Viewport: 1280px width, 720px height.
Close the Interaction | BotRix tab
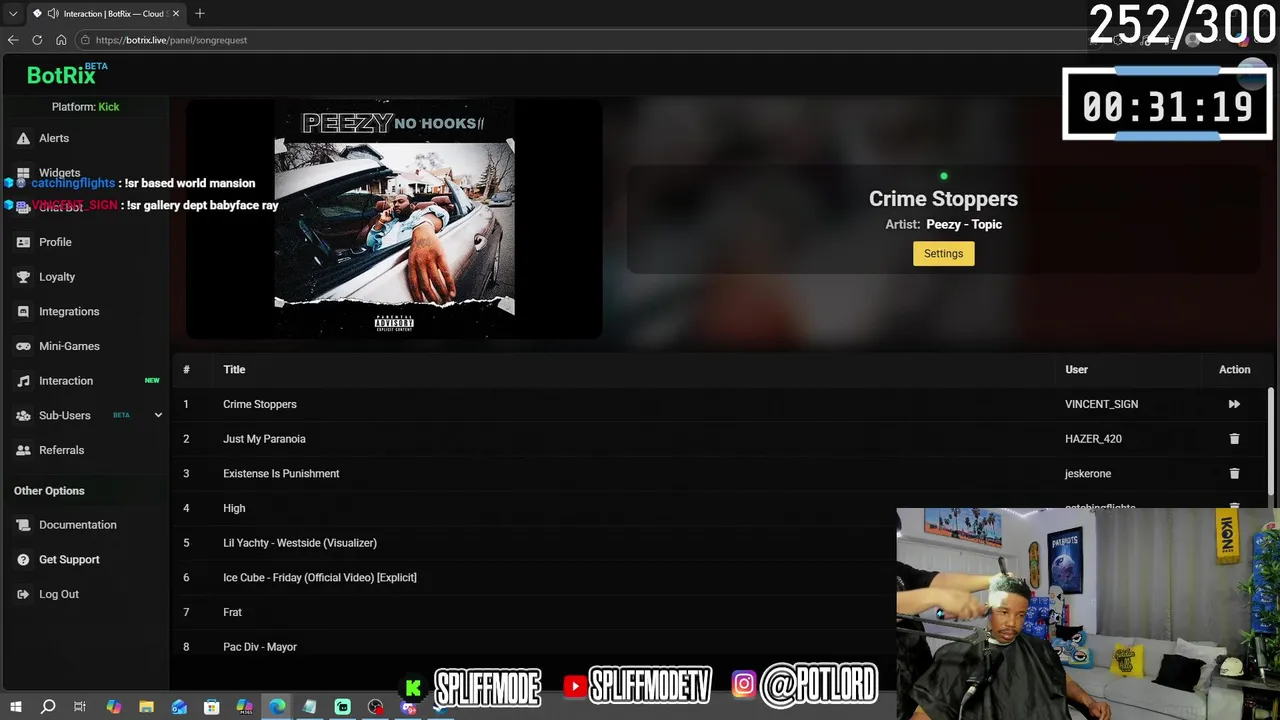pos(176,14)
